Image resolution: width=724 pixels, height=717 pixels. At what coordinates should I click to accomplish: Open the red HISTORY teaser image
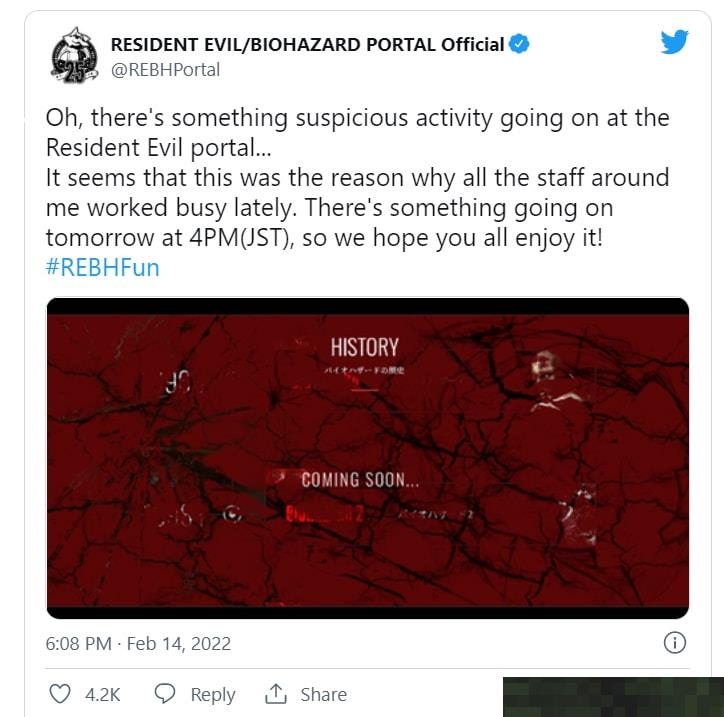pos(368,458)
